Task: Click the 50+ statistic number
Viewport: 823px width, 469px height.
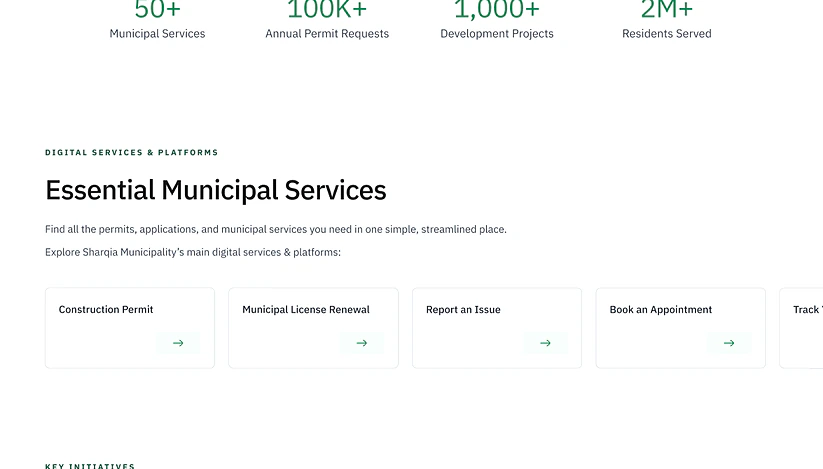Action: (x=157, y=9)
